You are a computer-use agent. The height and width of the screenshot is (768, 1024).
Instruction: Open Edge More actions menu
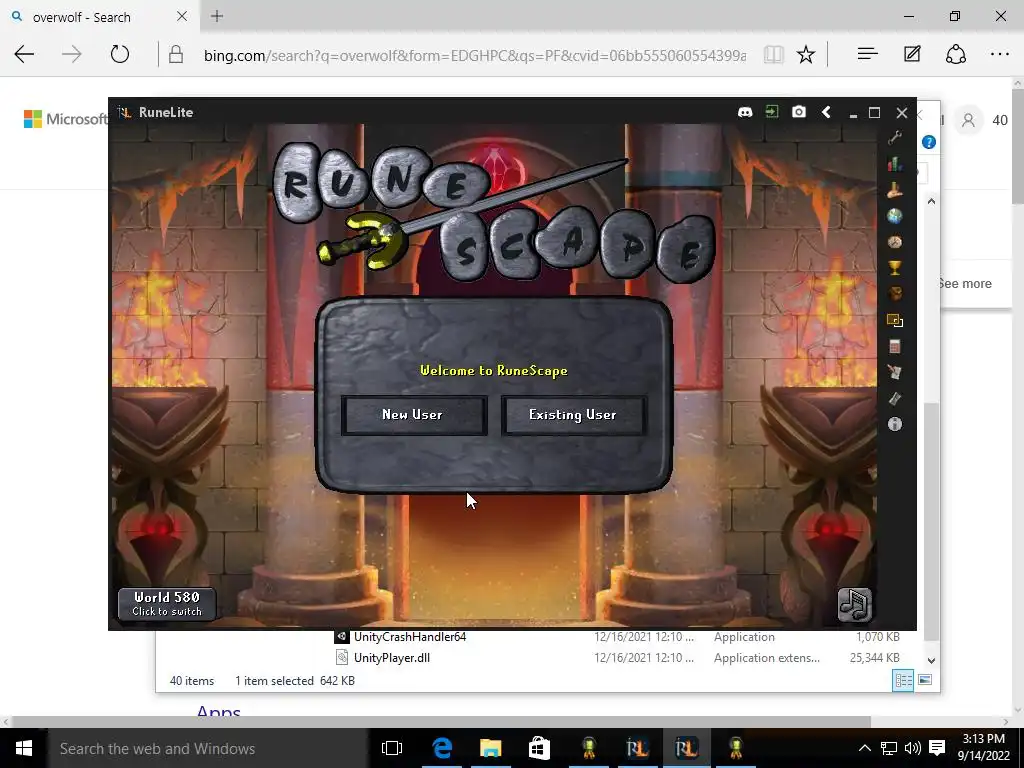[x=1000, y=55]
